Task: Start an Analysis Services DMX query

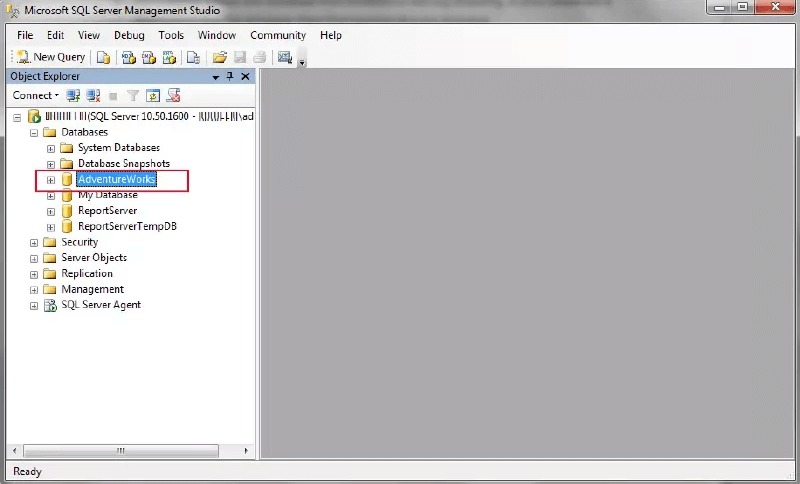Action: [148, 58]
